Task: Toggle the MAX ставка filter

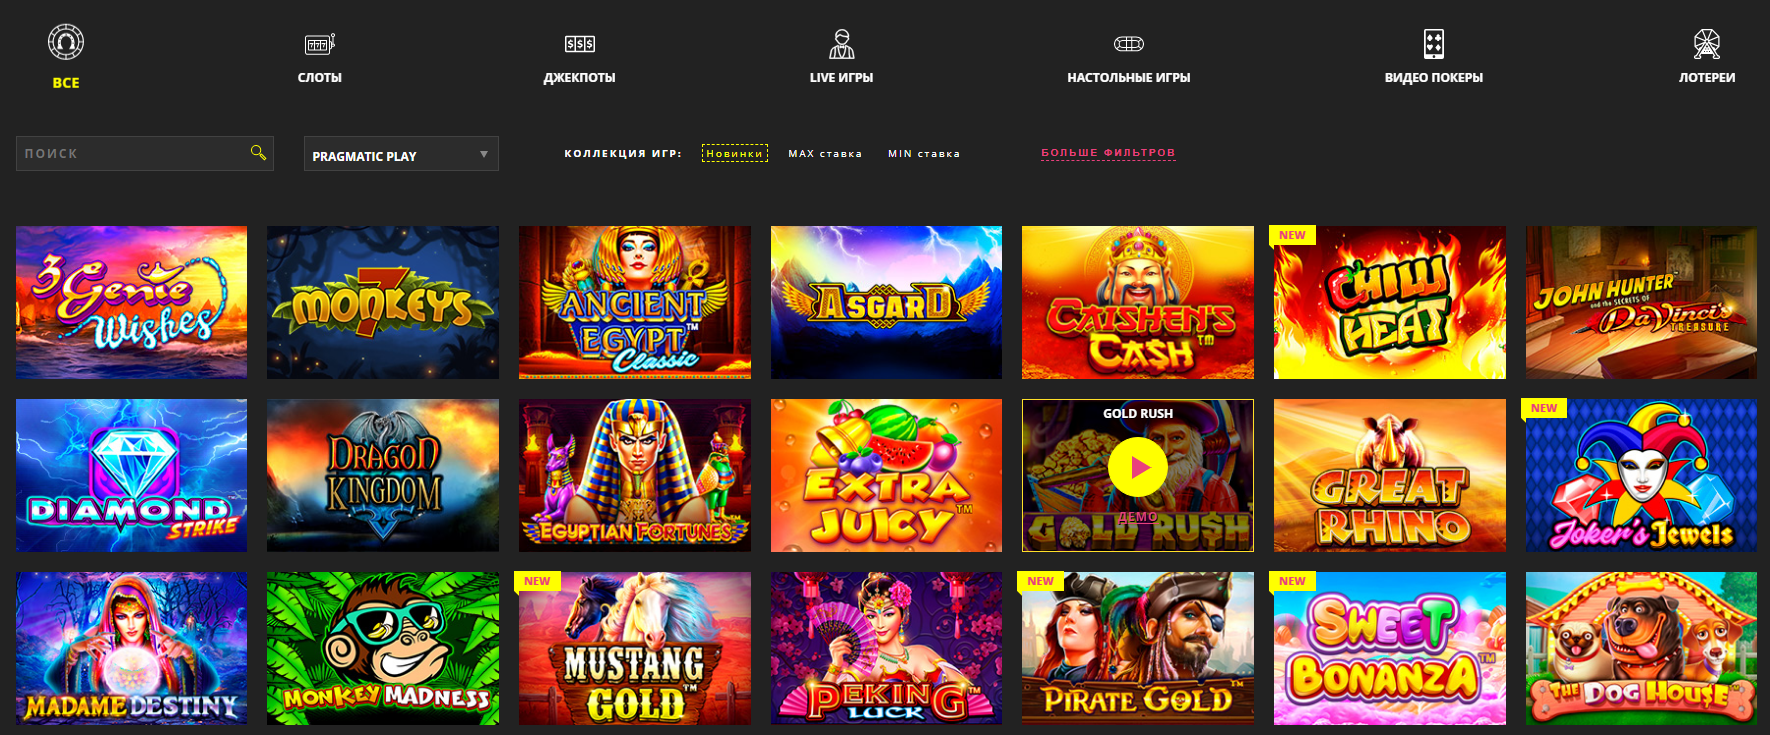Action: 825,154
